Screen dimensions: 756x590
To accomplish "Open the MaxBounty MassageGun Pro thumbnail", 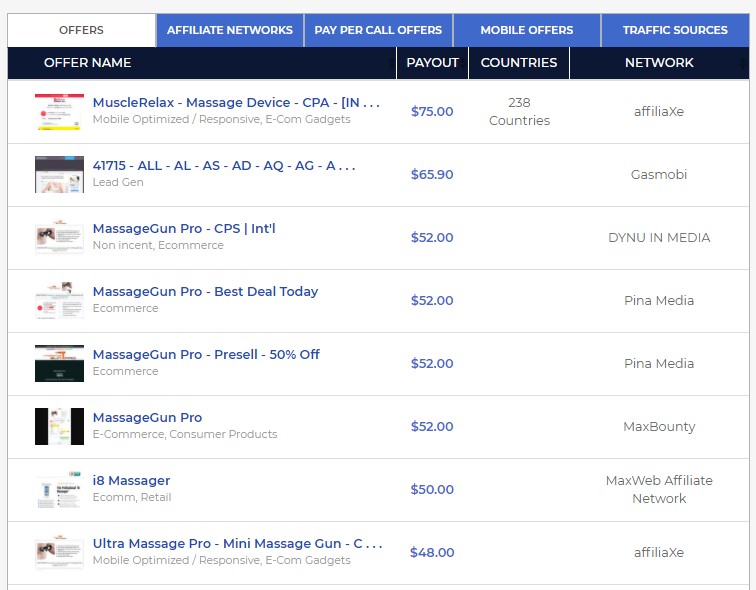I will tap(59, 427).
